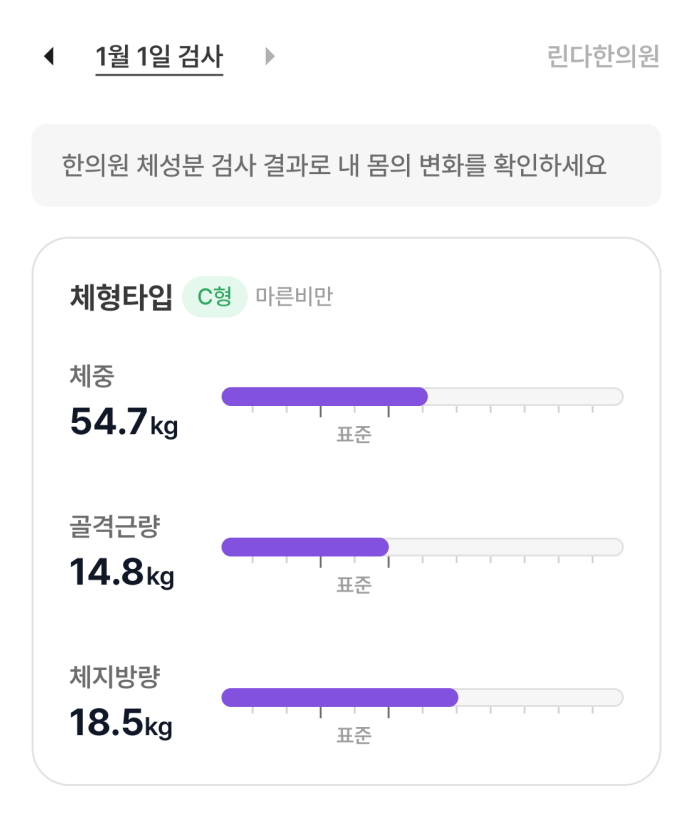Go to previous test date arrow
Image resolution: width=699 pixels, height=820 pixels.
point(50,56)
